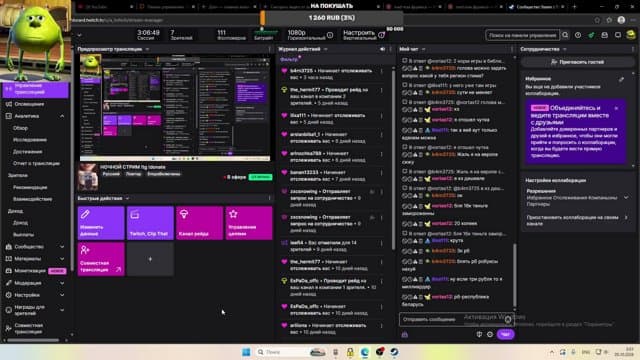Click the invite guests (Пригласить гостей) button

(577, 62)
